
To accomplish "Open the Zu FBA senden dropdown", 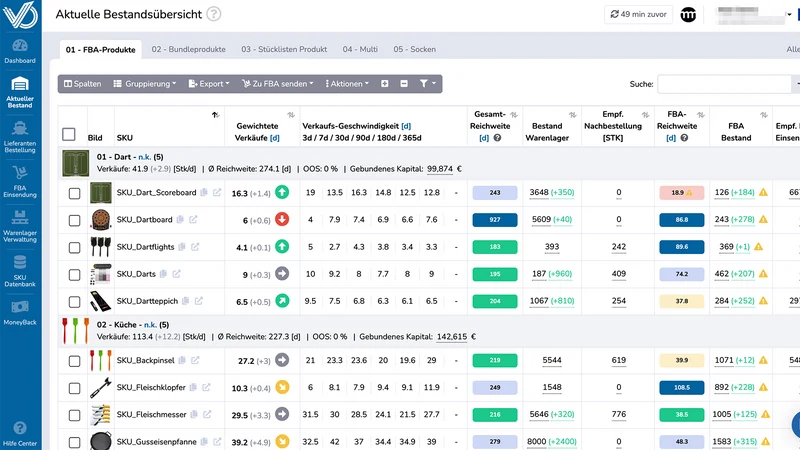I will [x=278, y=84].
